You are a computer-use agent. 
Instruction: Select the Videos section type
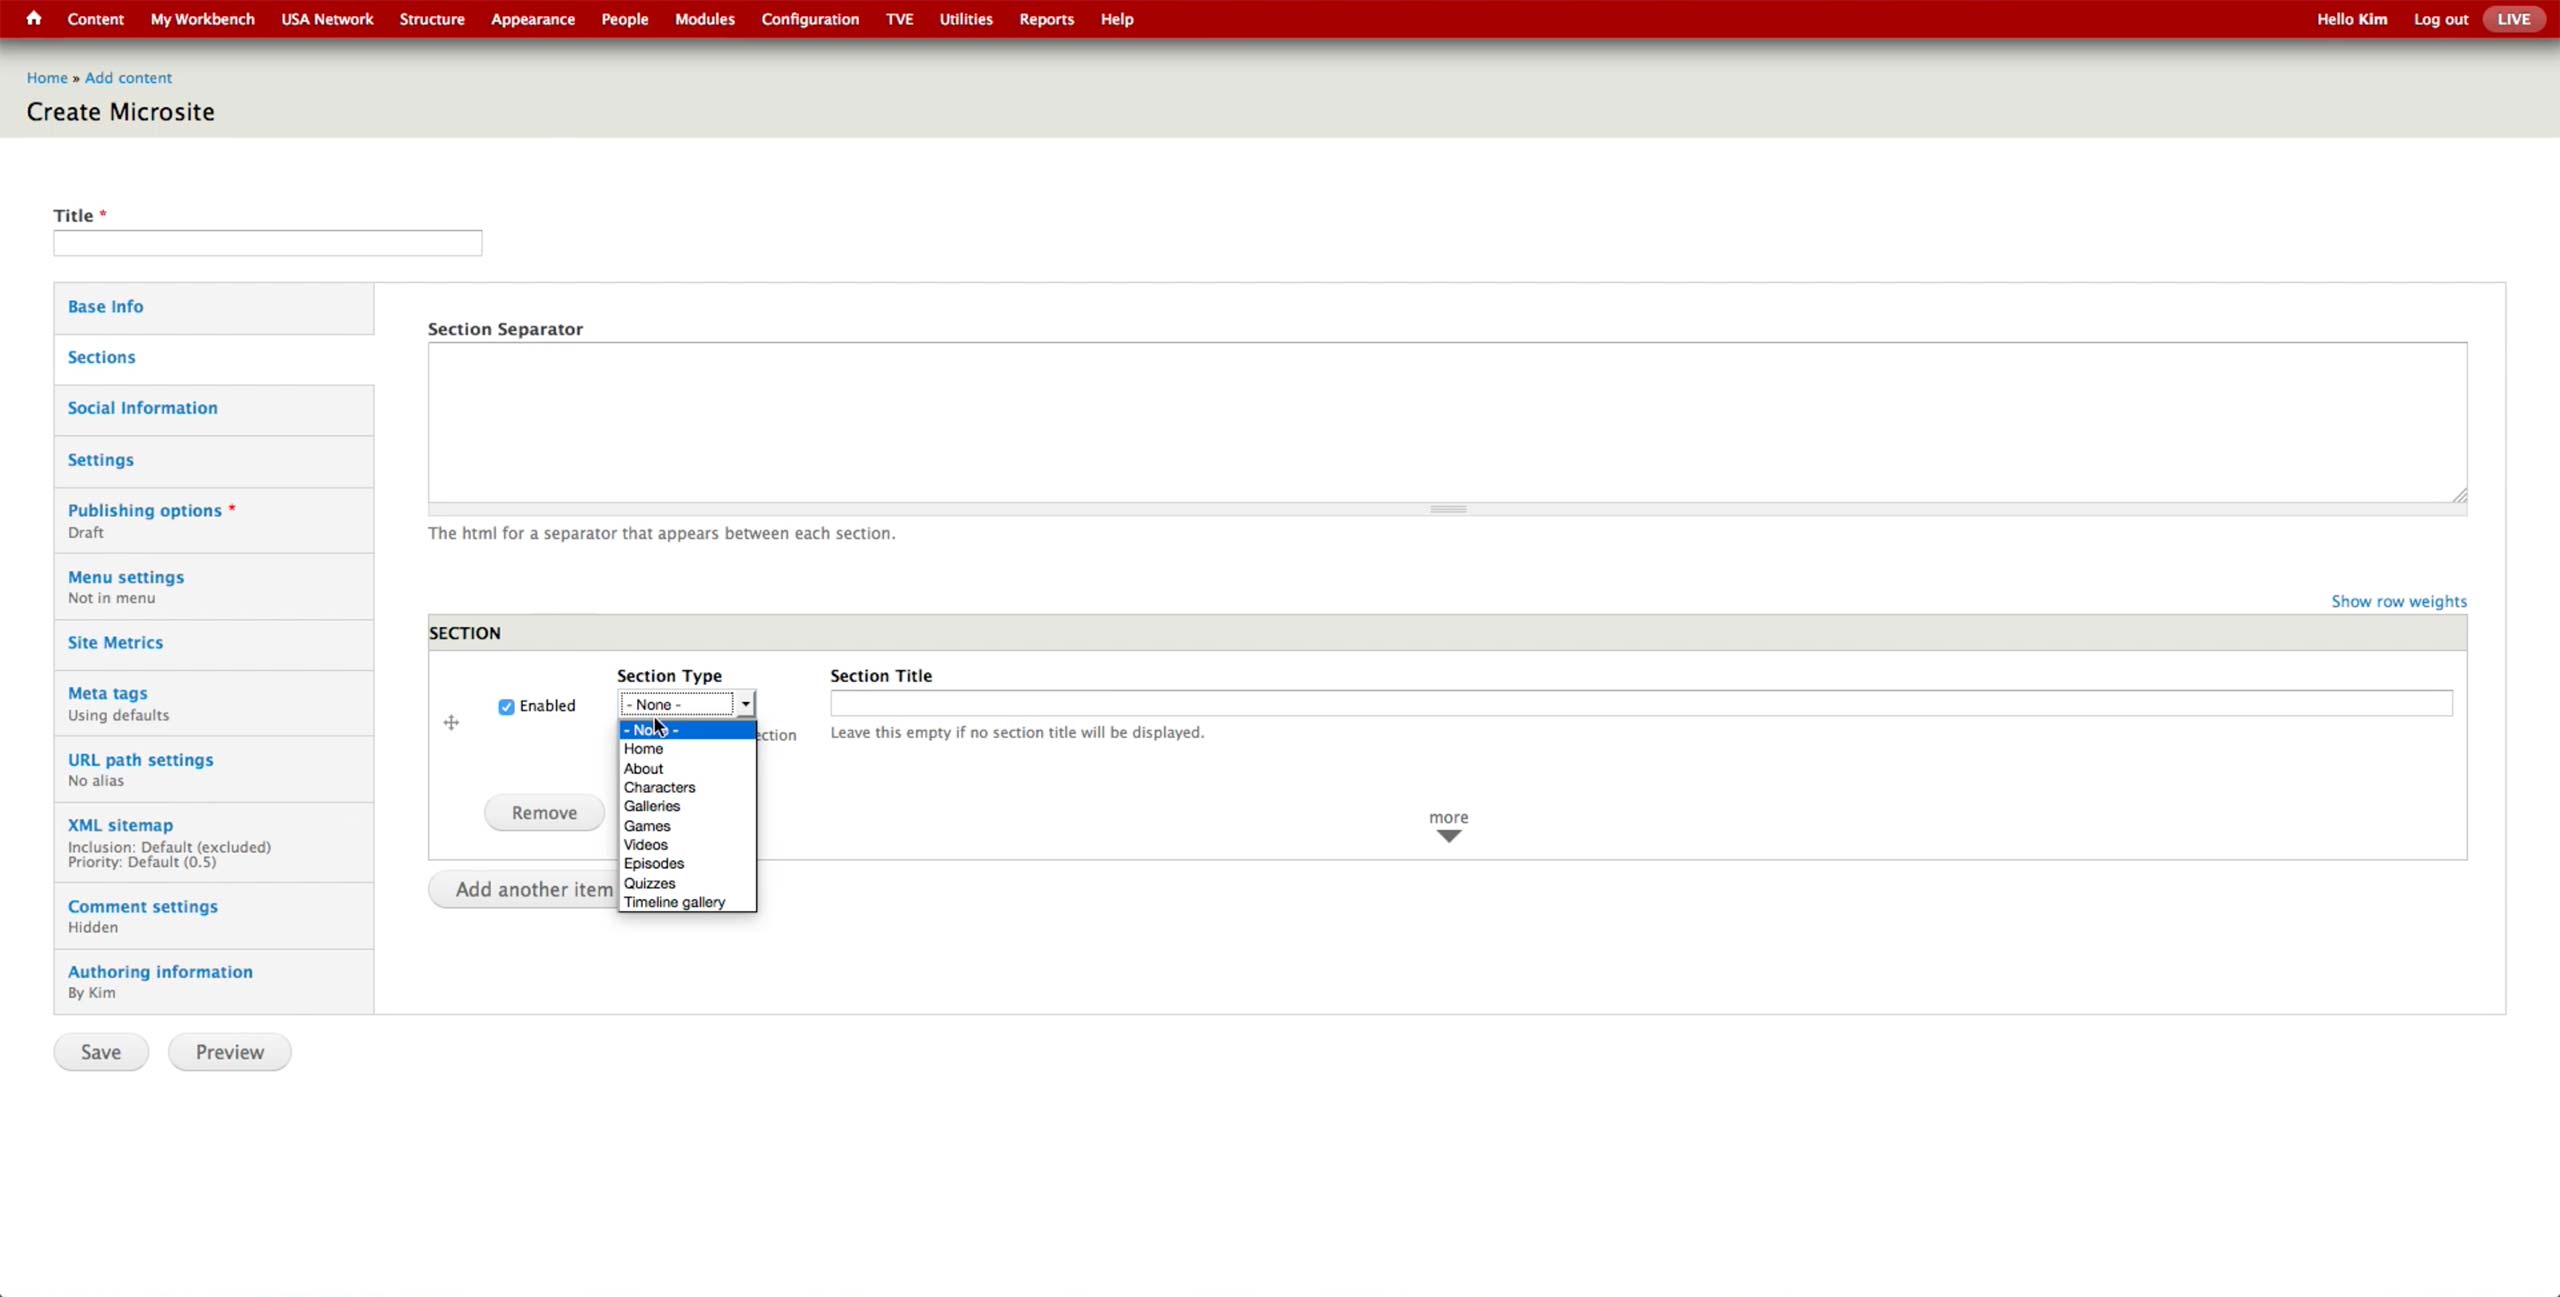coord(645,844)
